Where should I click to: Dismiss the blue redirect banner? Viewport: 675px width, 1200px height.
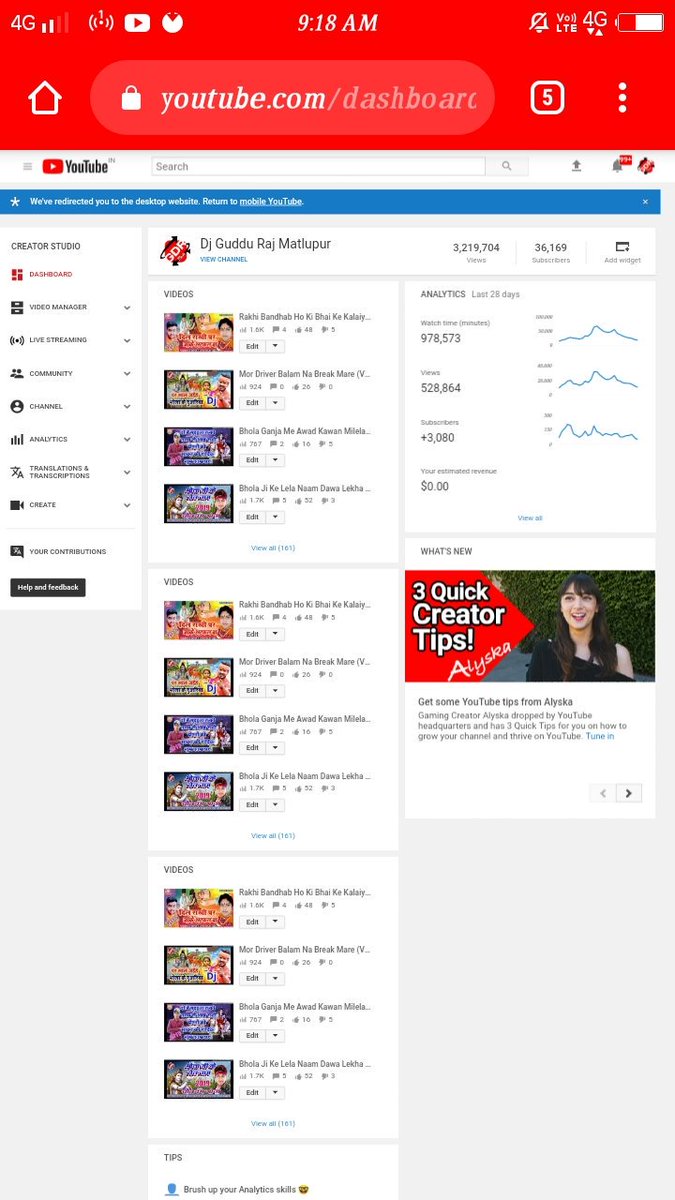[x=645, y=201]
